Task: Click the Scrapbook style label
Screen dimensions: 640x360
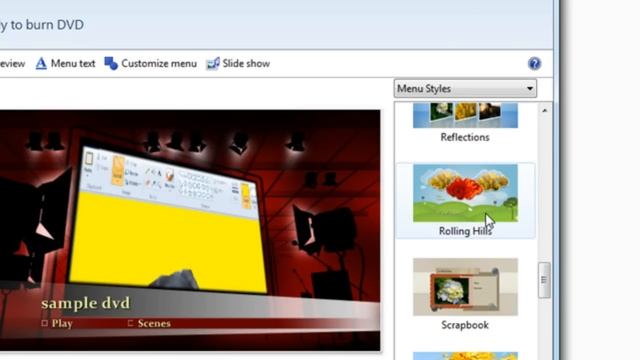Action: pyautogui.click(x=465, y=325)
